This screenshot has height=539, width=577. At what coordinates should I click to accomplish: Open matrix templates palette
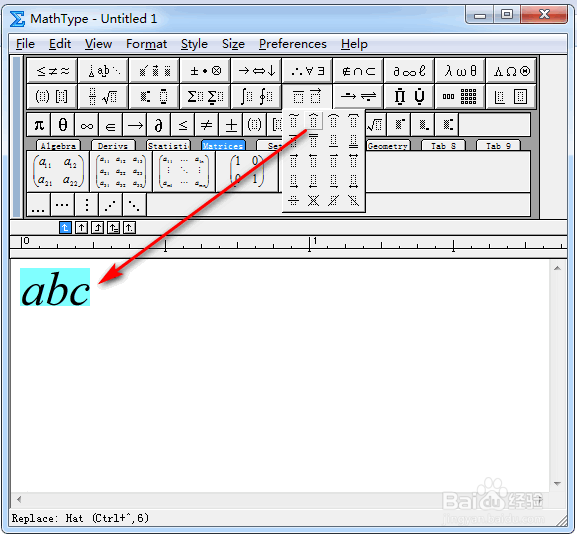460,96
